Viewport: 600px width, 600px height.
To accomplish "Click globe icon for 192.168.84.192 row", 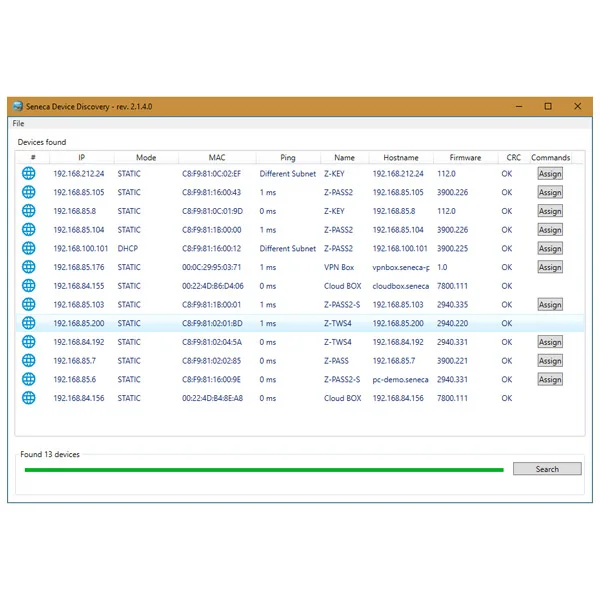I will point(29,342).
